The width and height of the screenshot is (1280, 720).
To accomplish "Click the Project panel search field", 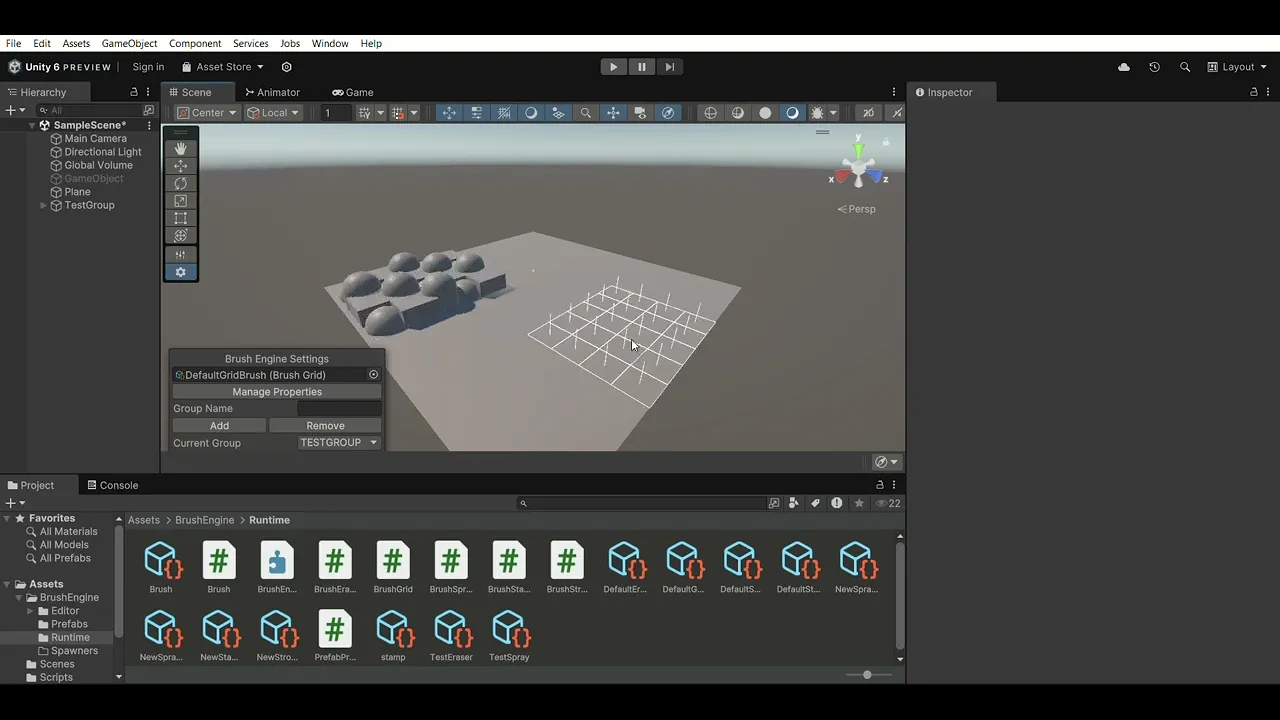I will click(x=641, y=503).
